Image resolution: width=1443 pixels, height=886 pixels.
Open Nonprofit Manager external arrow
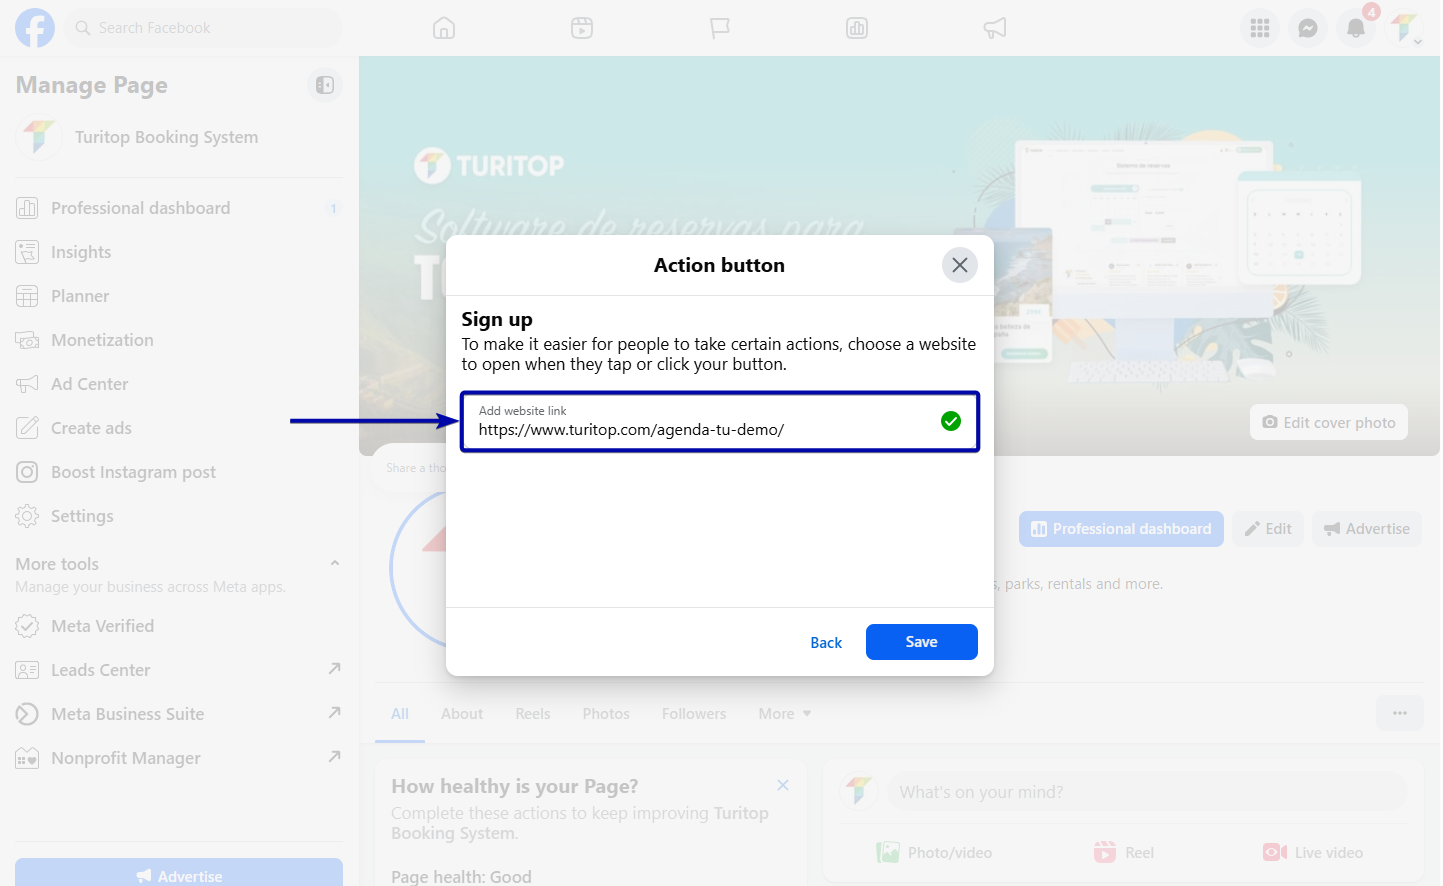pyautogui.click(x=335, y=756)
